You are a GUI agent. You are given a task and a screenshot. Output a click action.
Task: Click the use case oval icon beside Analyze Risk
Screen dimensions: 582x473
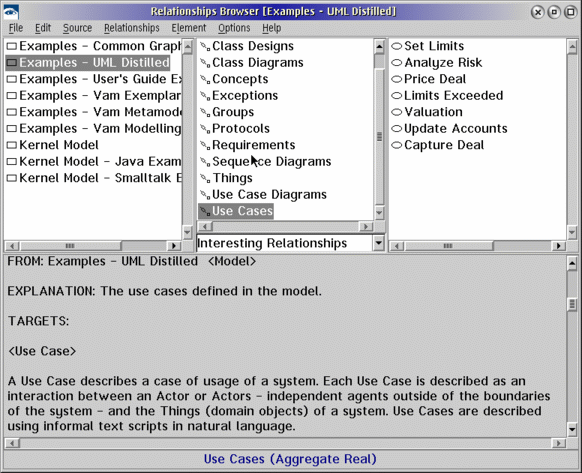click(397, 62)
